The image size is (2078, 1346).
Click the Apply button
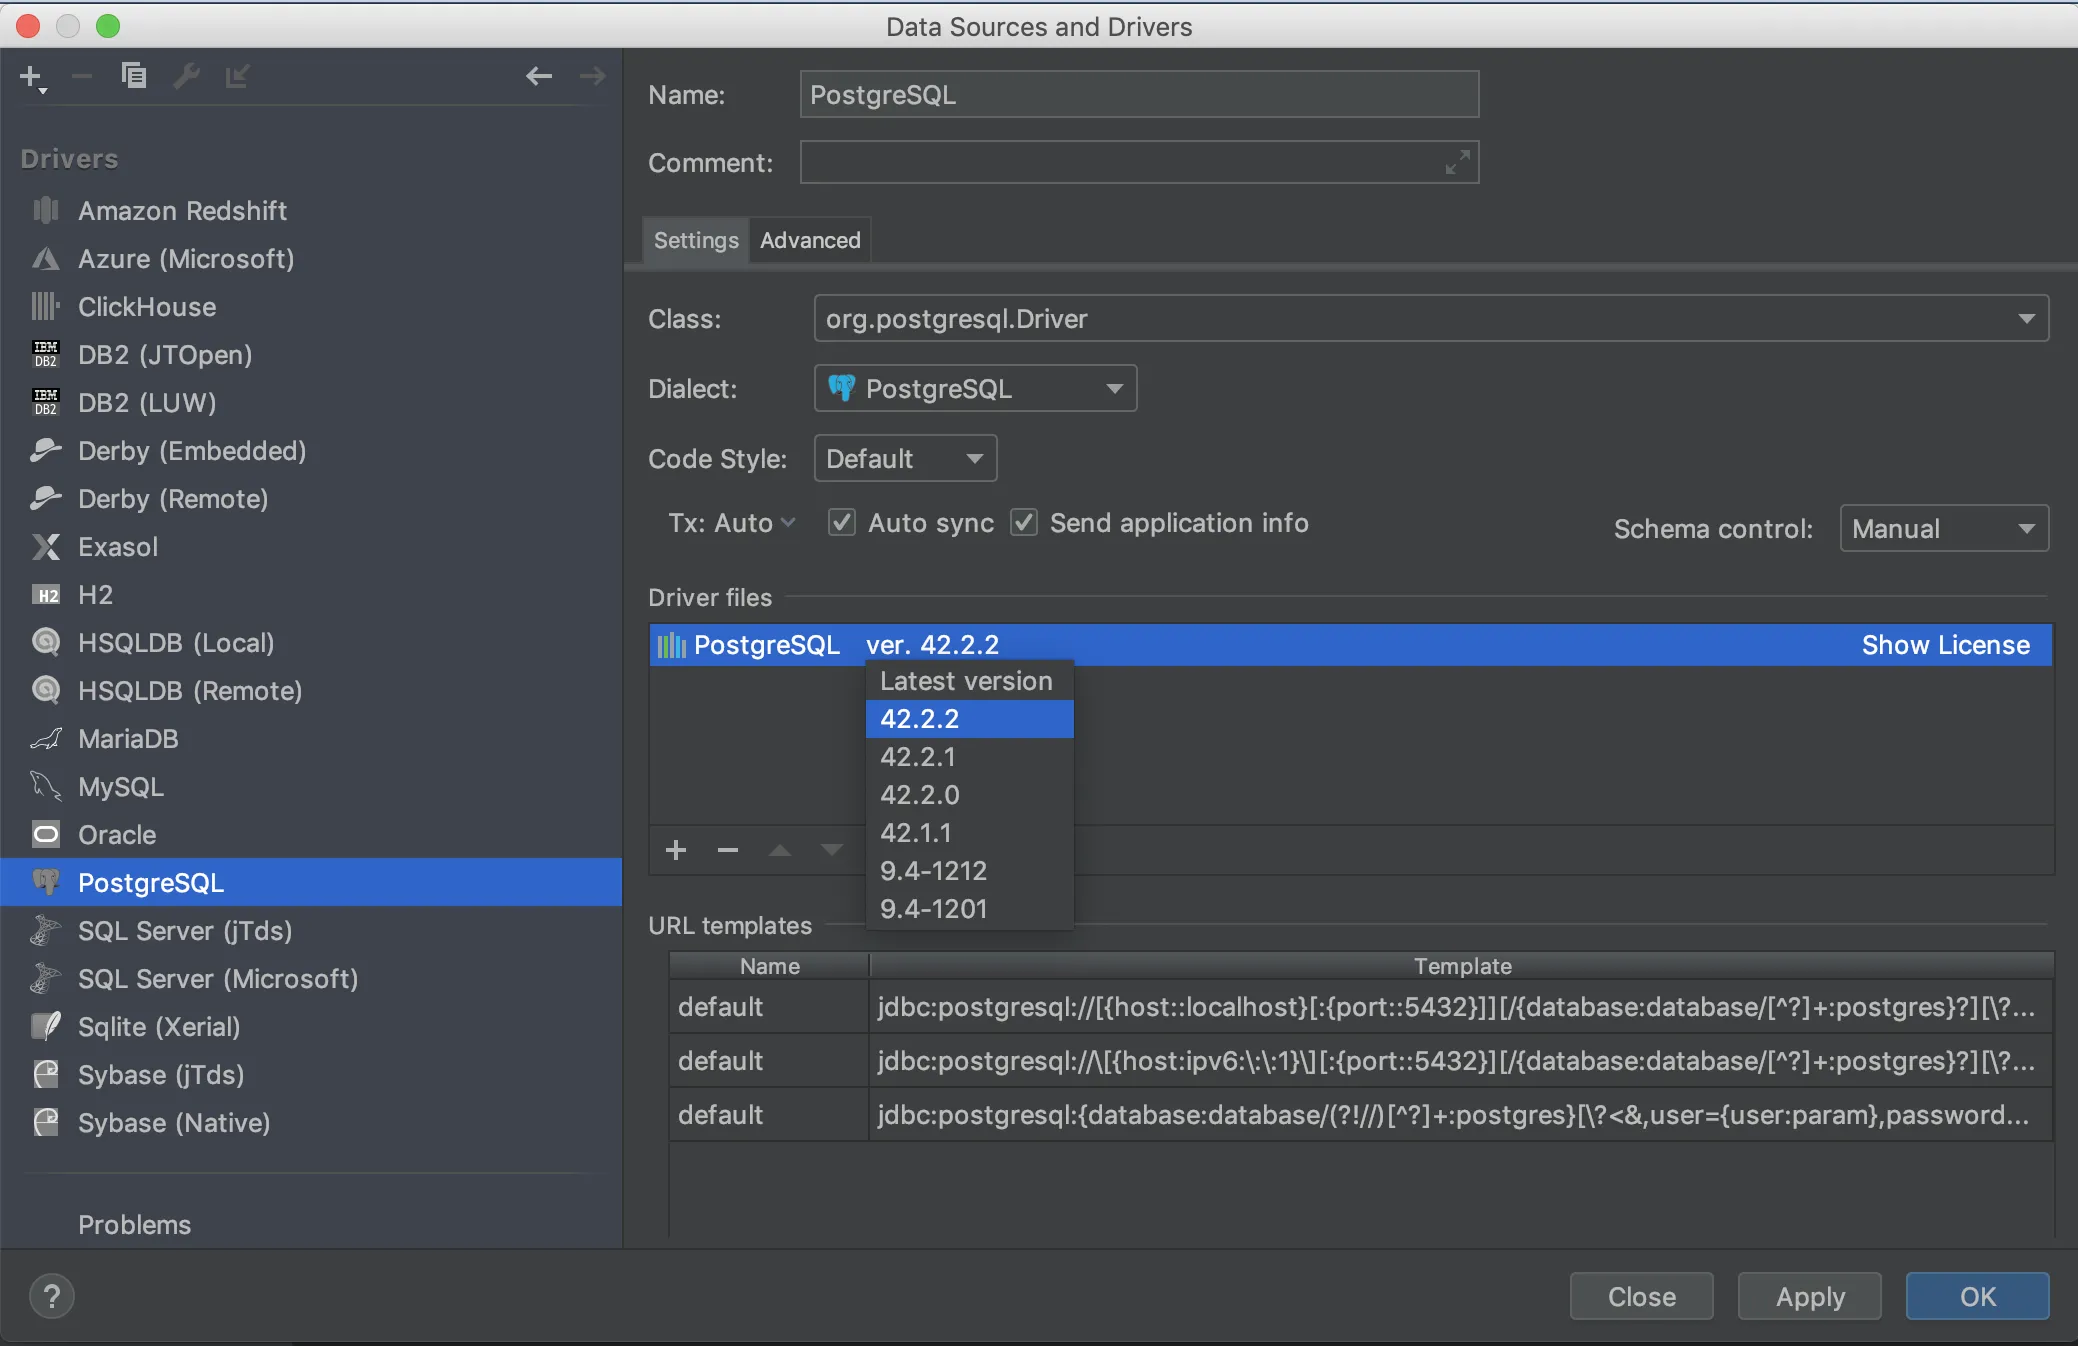click(x=1809, y=1297)
